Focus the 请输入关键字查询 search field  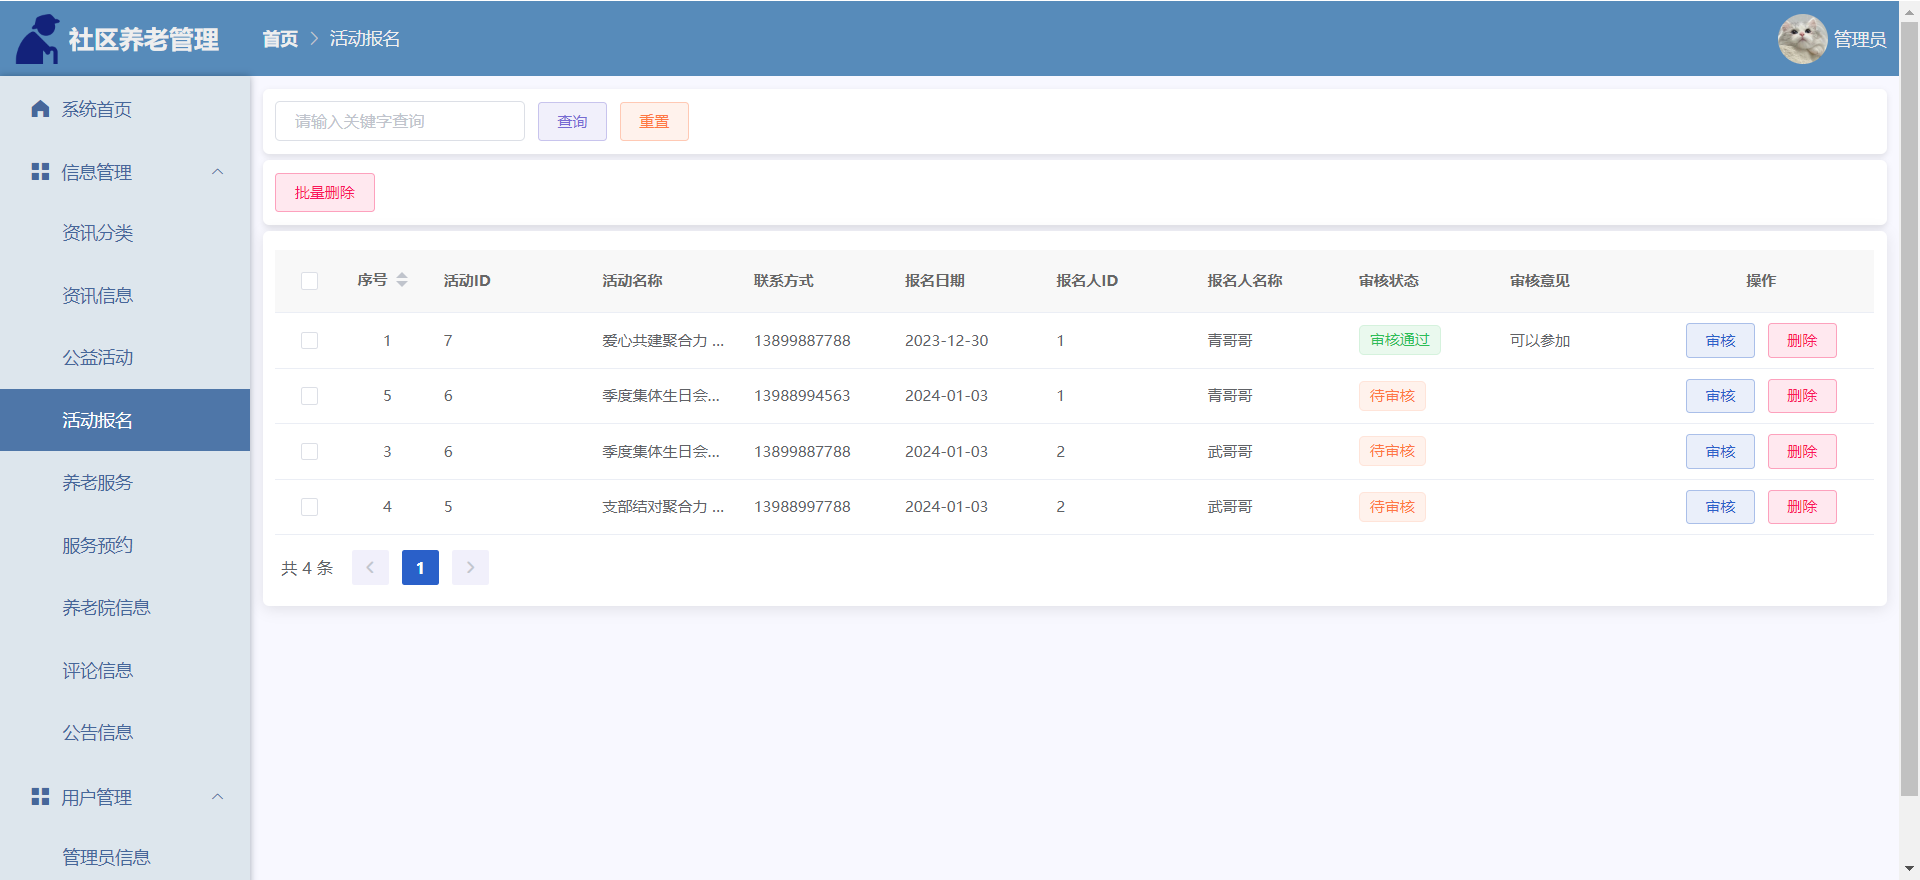click(400, 121)
